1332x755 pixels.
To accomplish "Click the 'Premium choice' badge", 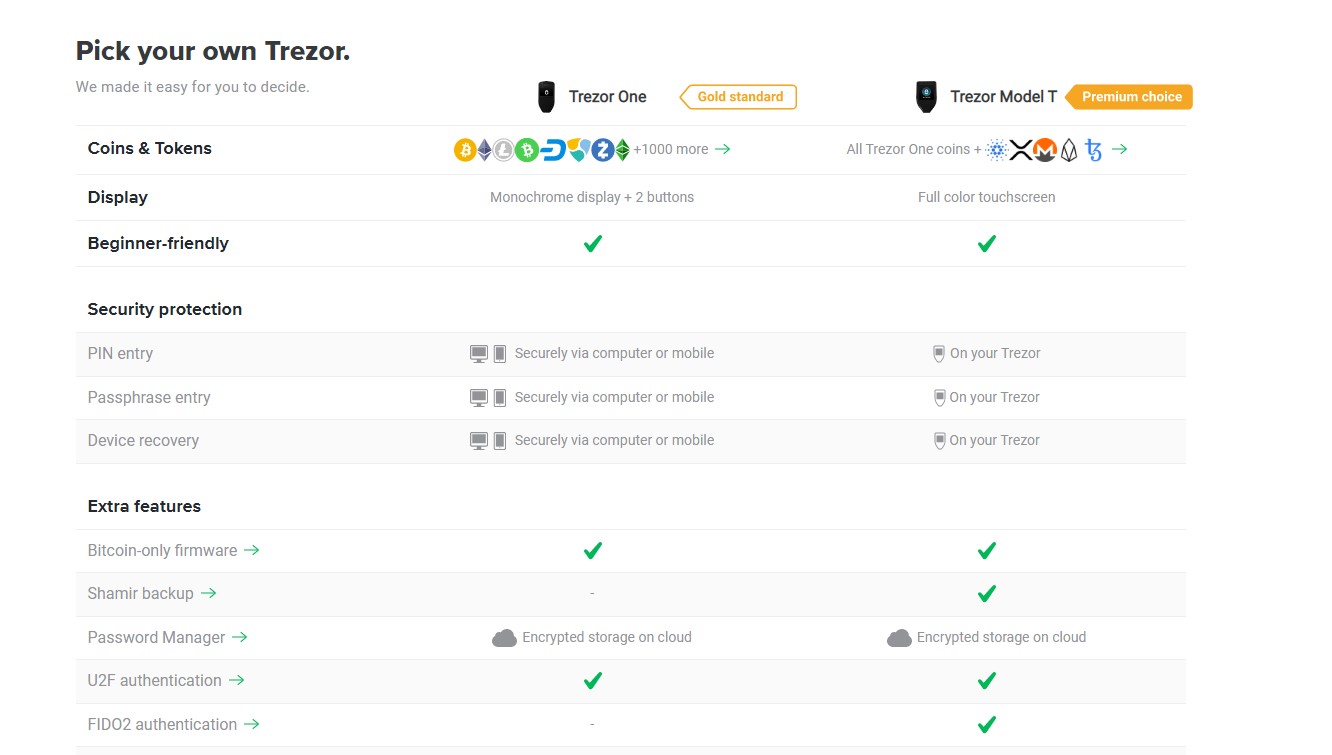I will coord(1129,97).
